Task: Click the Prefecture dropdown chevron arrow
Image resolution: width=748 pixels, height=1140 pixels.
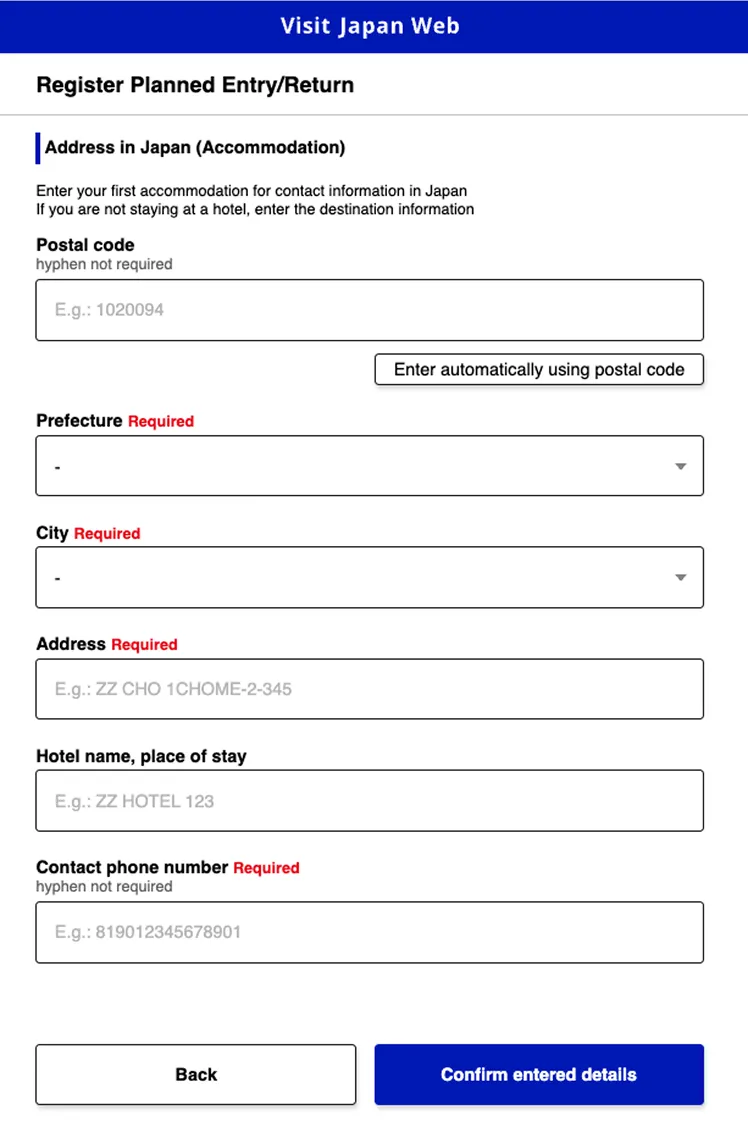Action: 680,465
